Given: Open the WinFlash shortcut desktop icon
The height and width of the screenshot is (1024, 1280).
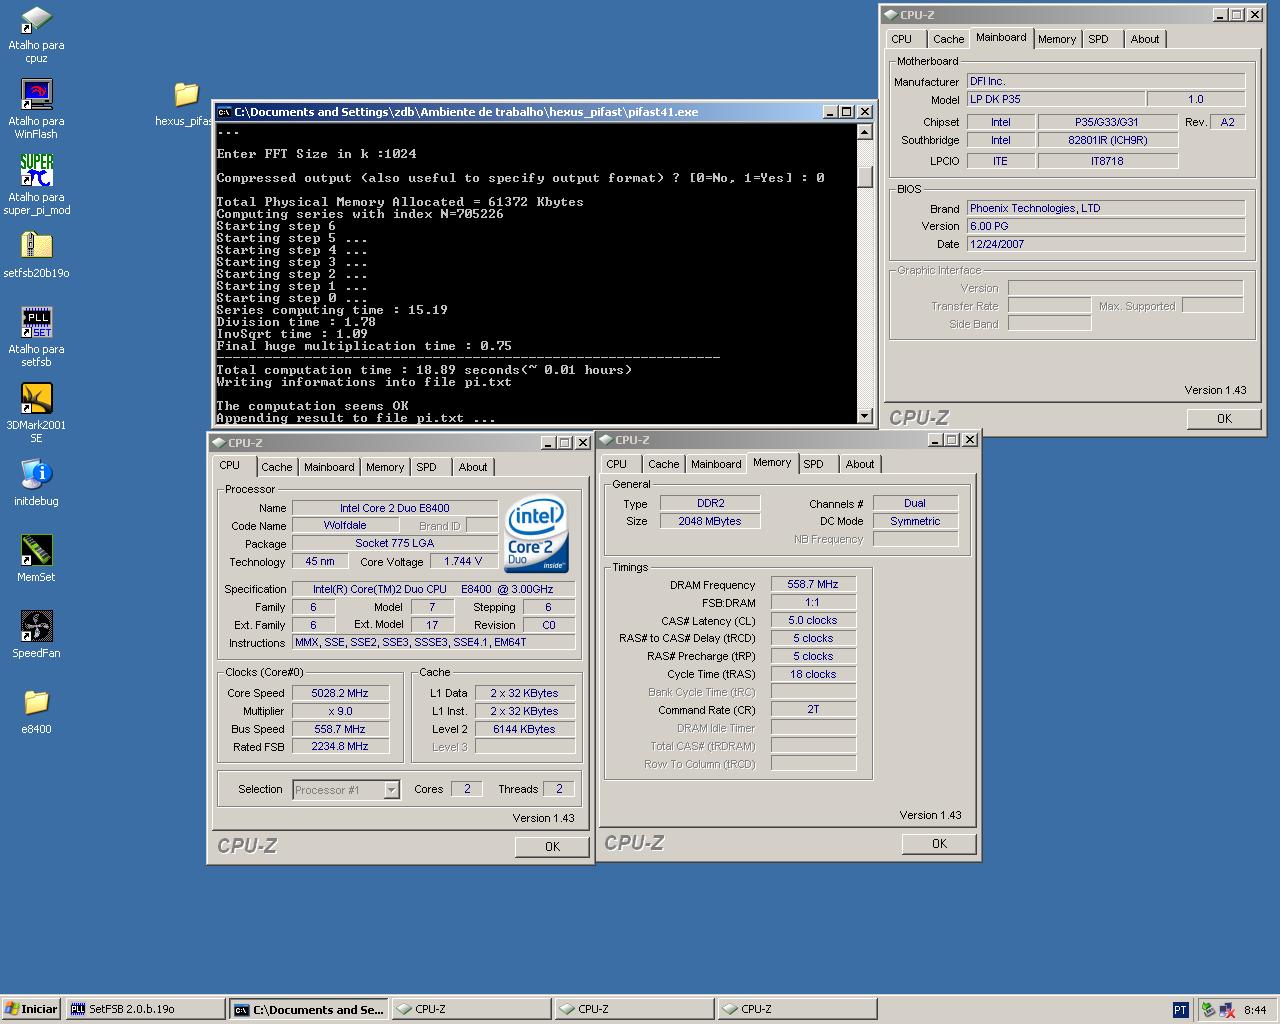Looking at the screenshot, I should 36,94.
